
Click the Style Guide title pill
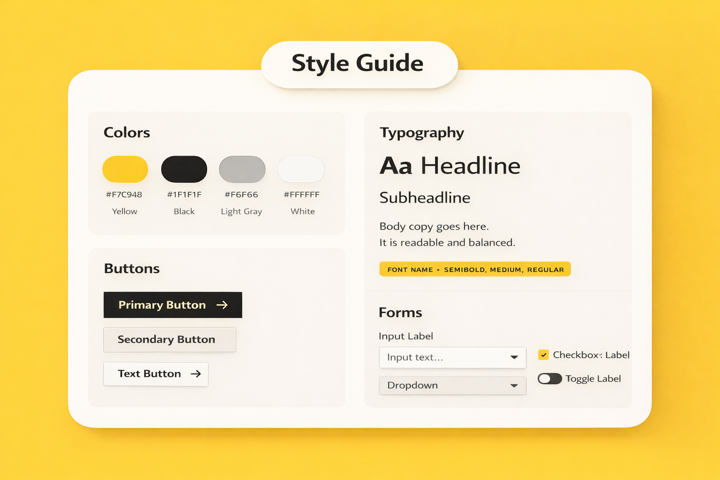pos(358,64)
